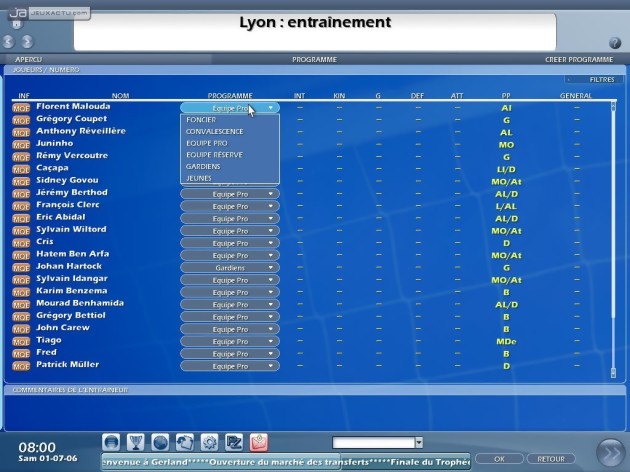Expand Johan Hartock's Gardiens programme dropdown
This screenshot has width=630, height=472.
point(230,268)
